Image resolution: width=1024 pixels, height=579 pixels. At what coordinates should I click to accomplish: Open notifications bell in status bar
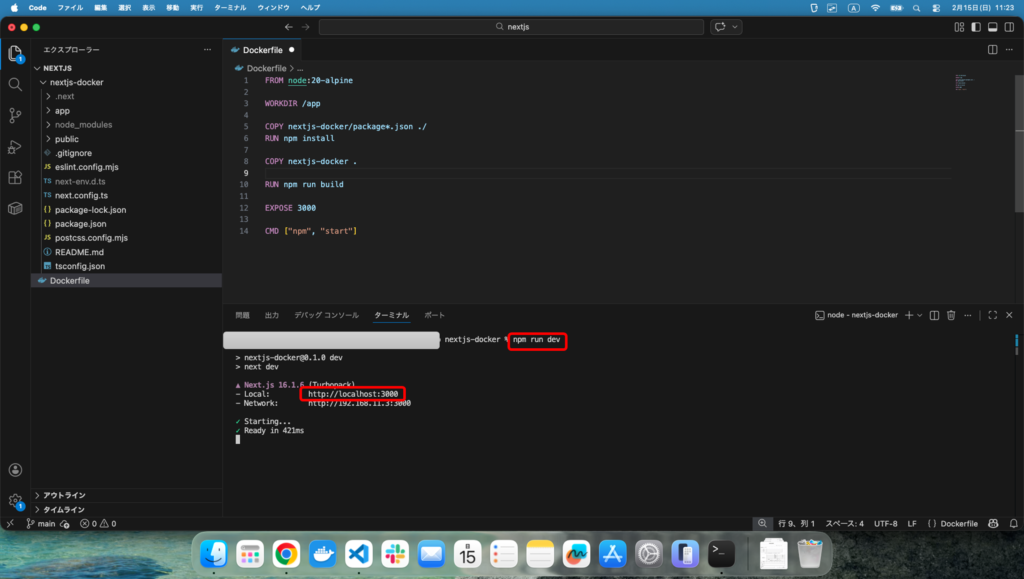click(1011, 523)
